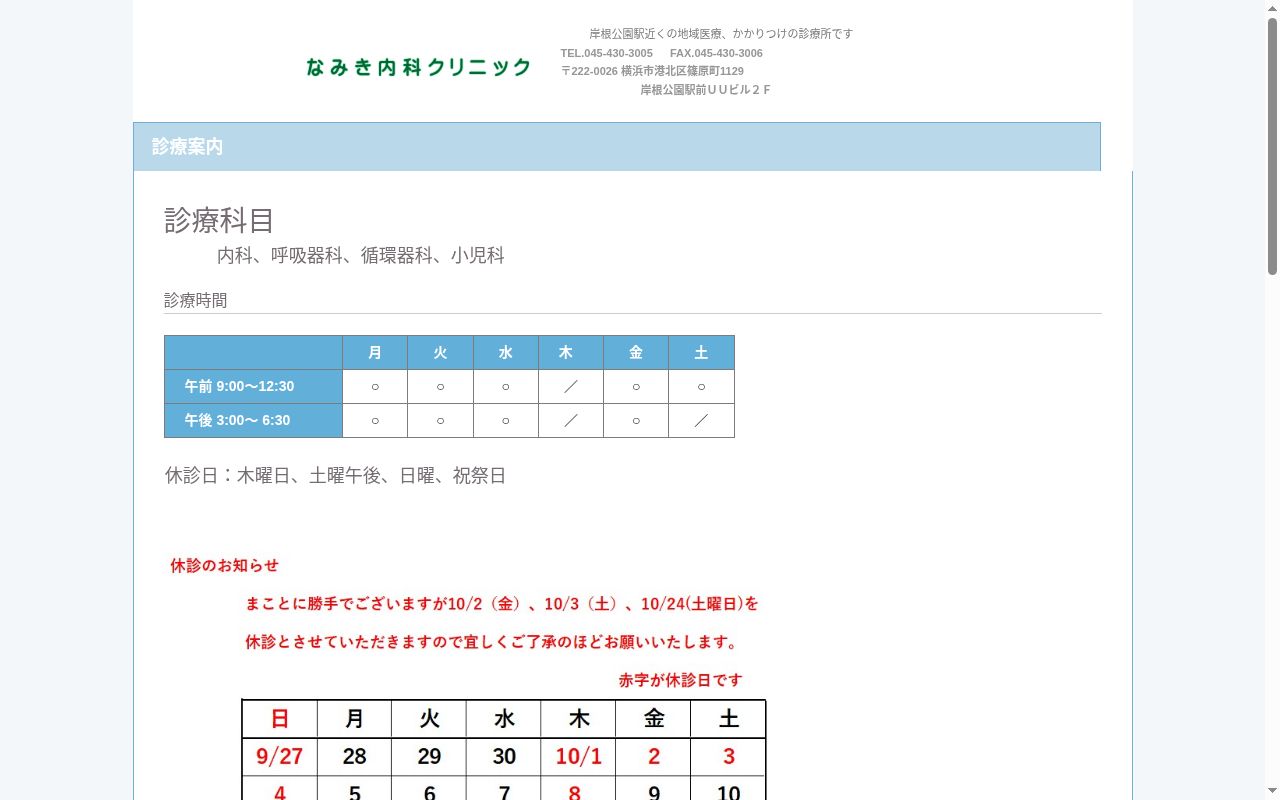The height and width of the screenshot is (800, 1280).
Task: Click the Friday afternoon ○ cell
Action: coord(636,421)
